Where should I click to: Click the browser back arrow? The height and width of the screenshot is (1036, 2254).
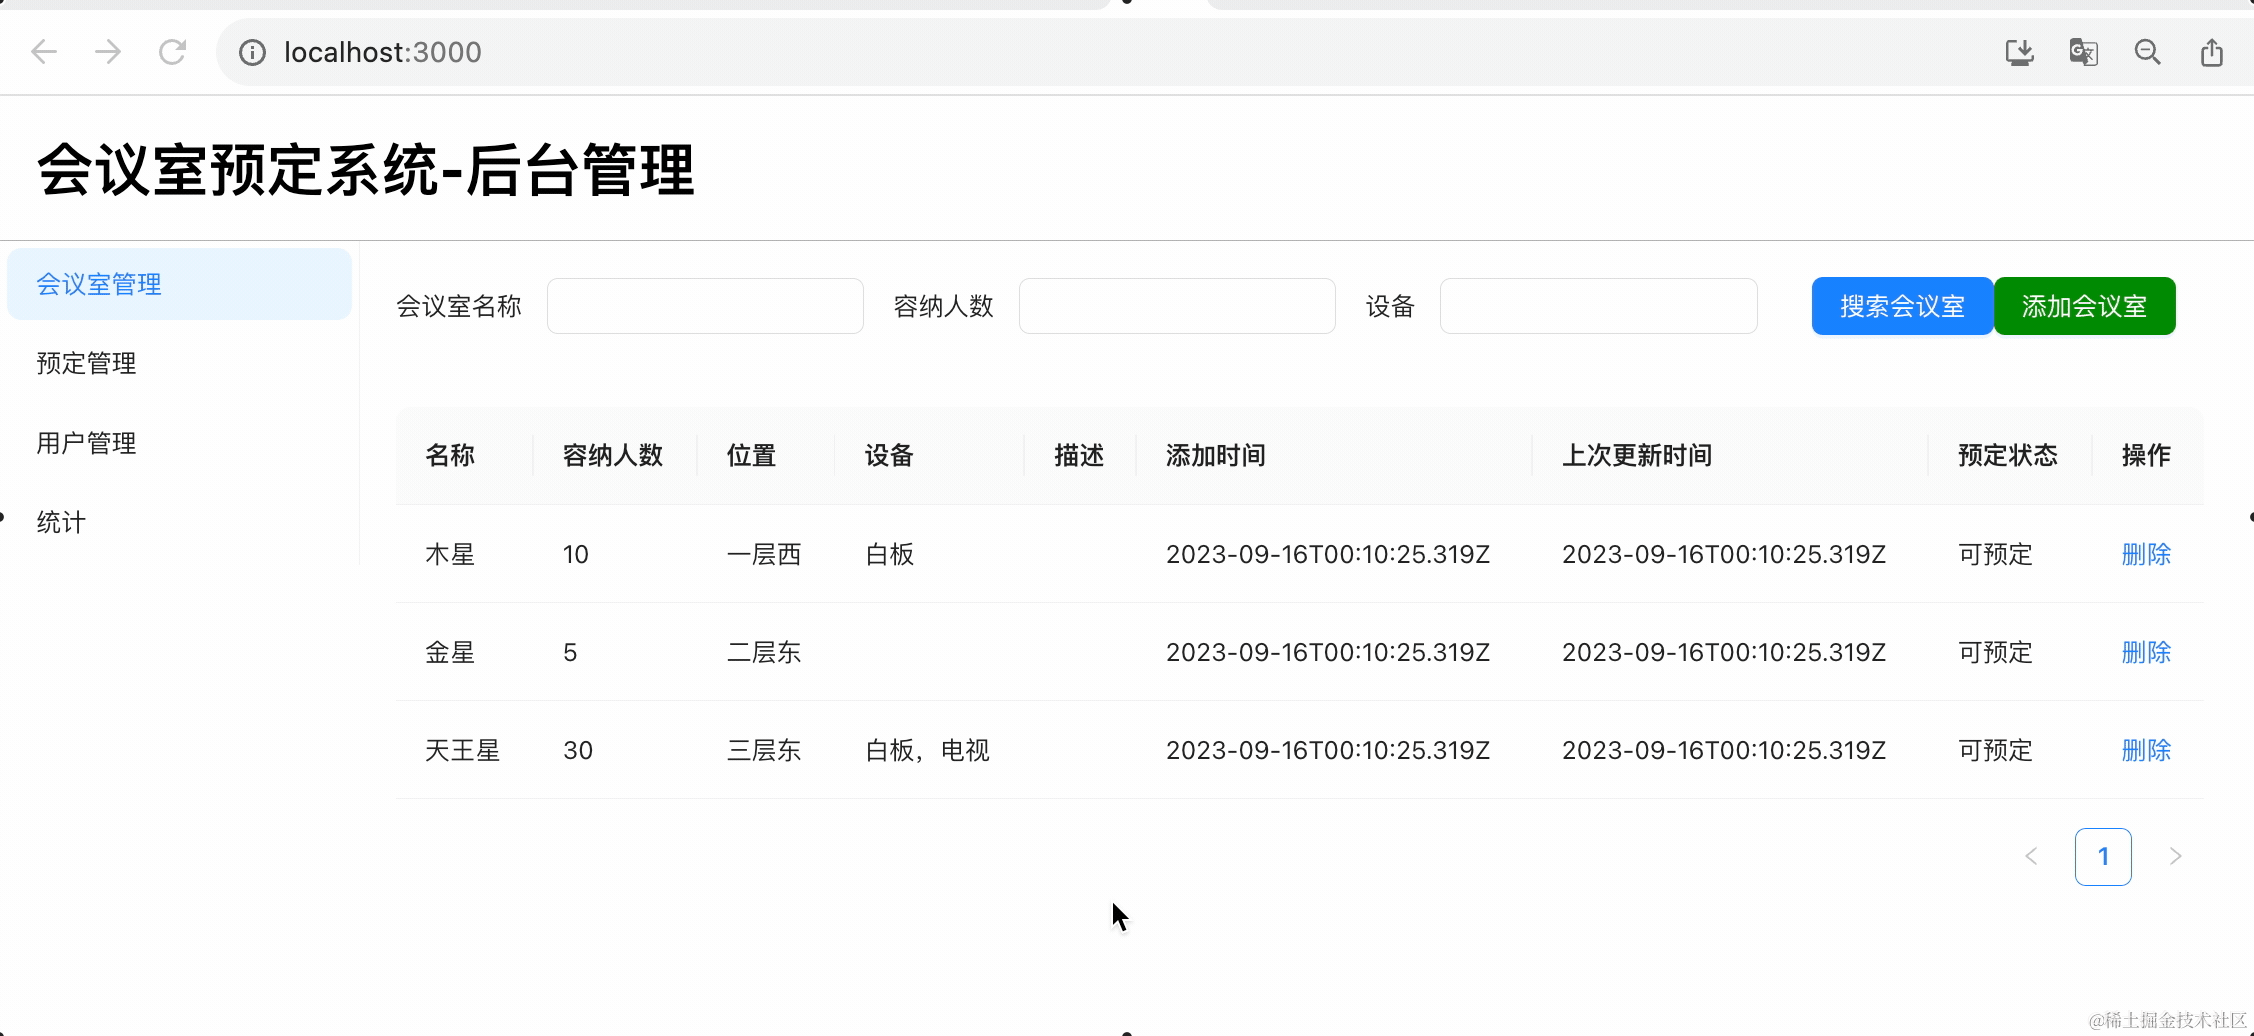point(44,52)
